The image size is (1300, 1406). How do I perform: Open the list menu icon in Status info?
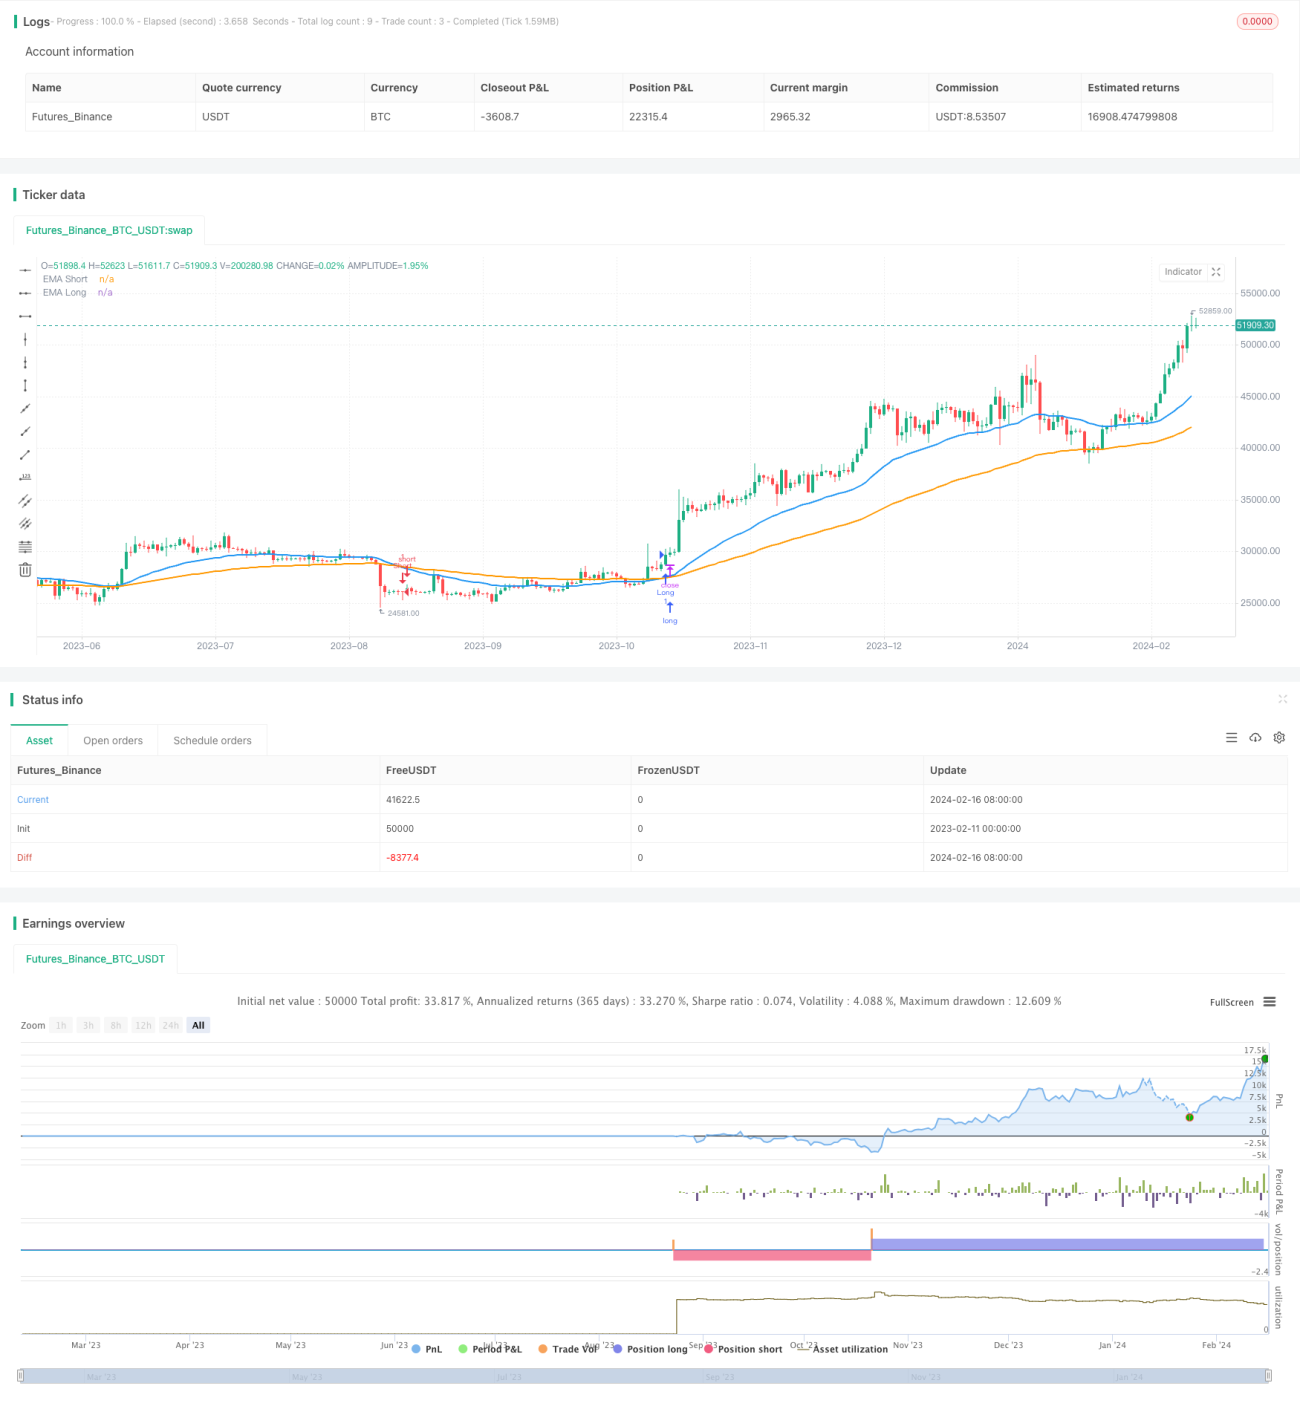1231,738
